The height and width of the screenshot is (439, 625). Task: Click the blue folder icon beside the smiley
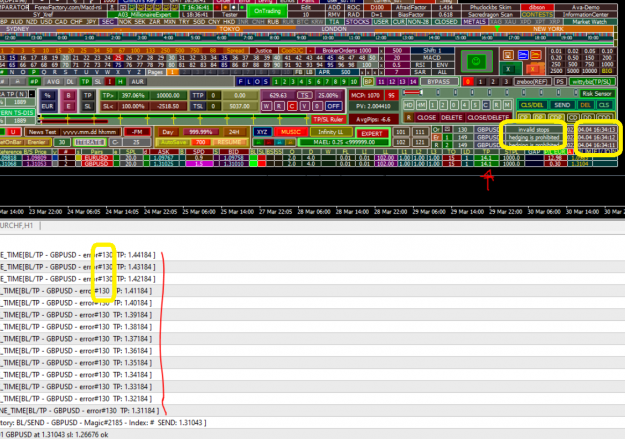tap(523, 55)
